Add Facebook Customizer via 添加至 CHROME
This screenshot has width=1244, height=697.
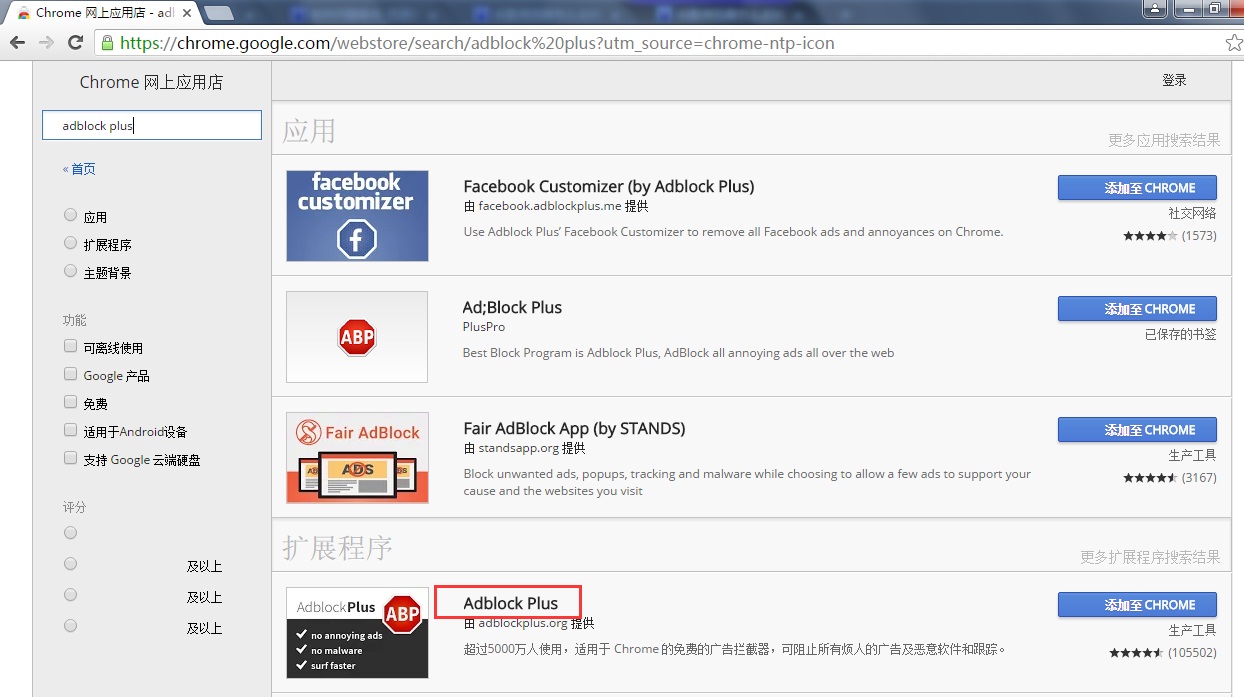[x=1137, y=188]
